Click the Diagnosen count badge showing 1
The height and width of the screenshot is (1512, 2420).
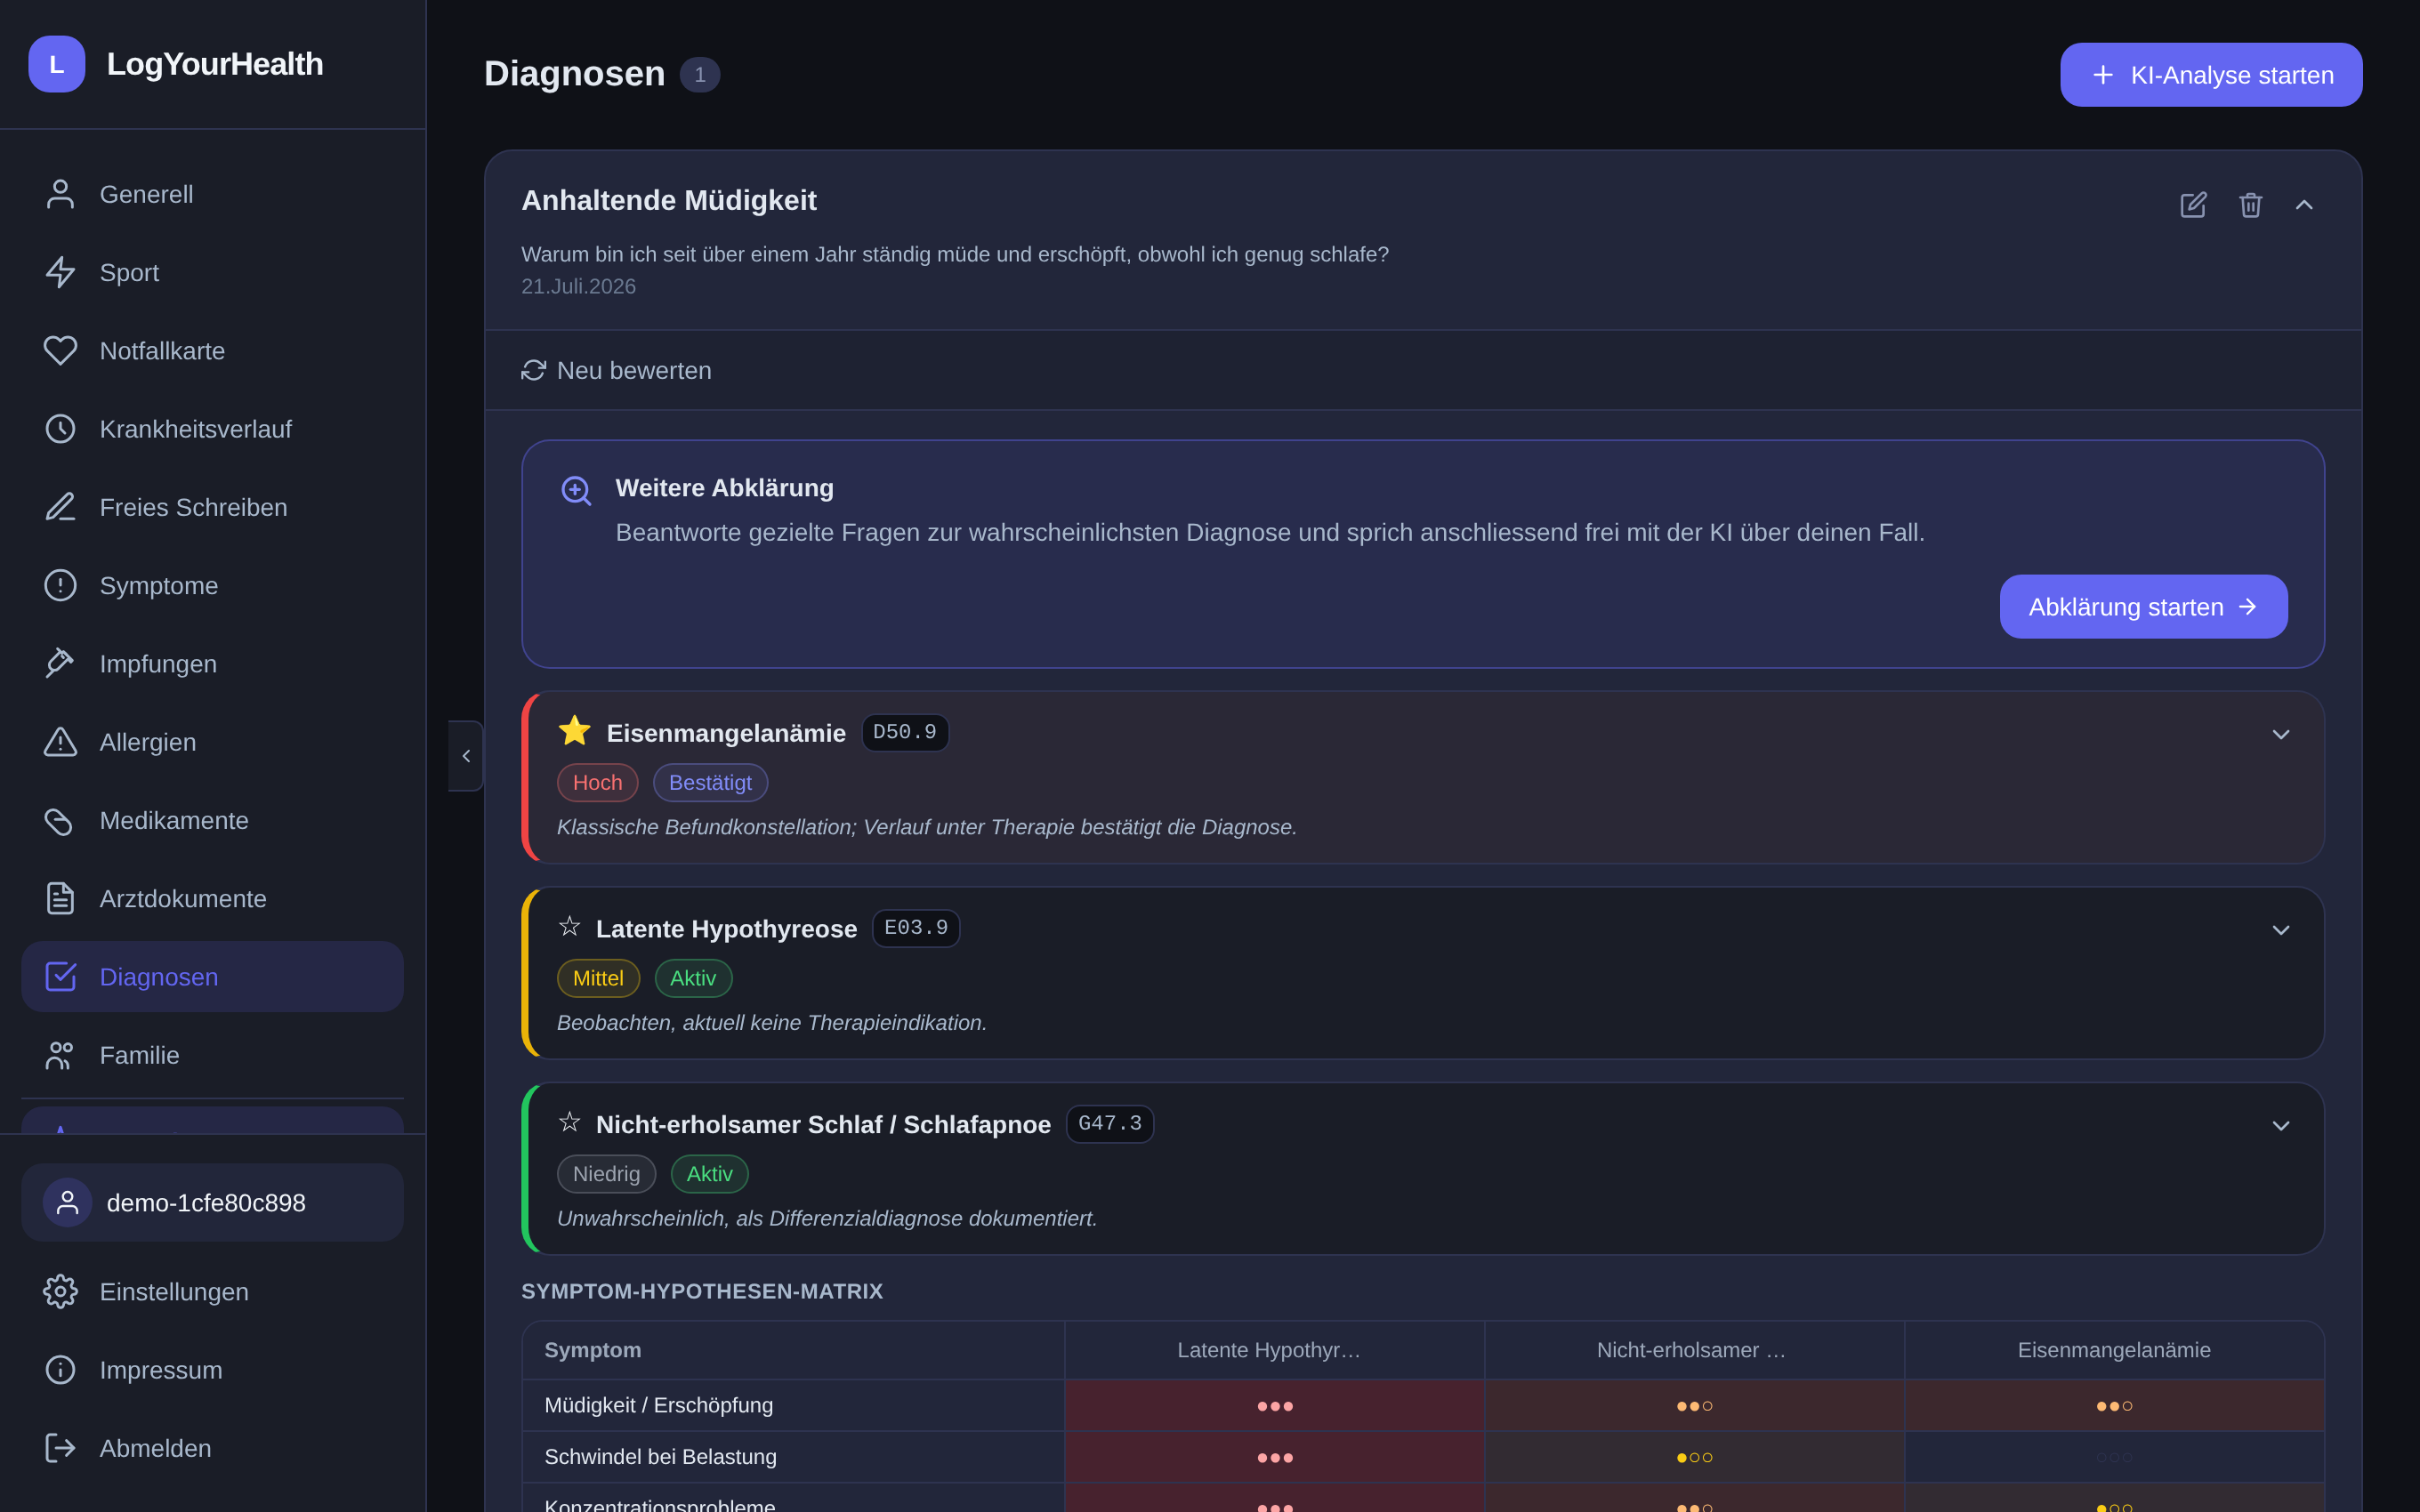tap(700, 75)
